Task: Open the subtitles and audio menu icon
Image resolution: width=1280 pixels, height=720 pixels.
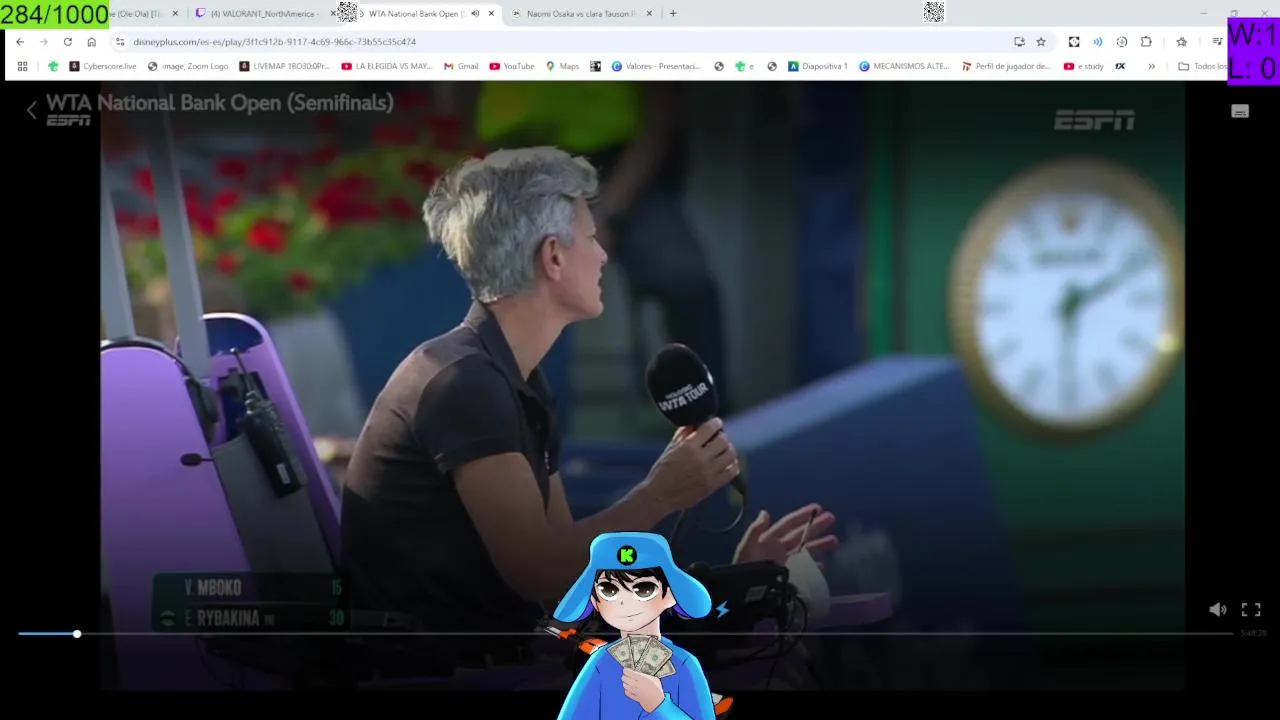Action: 1240,111
